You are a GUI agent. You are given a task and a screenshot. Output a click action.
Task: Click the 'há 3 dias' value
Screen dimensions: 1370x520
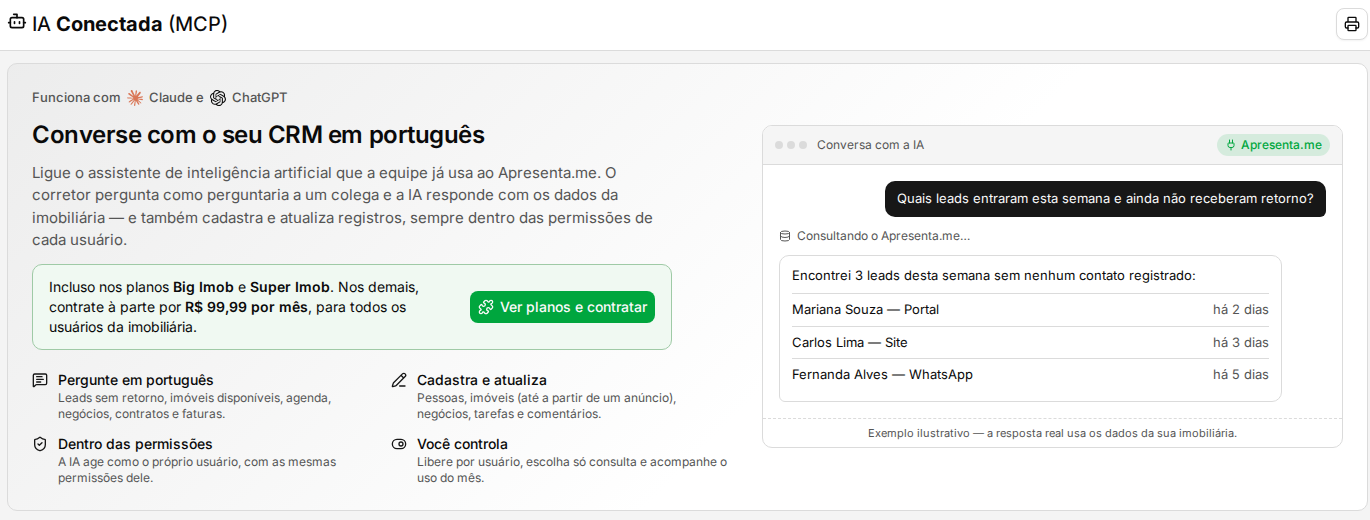coord(1240,343)
